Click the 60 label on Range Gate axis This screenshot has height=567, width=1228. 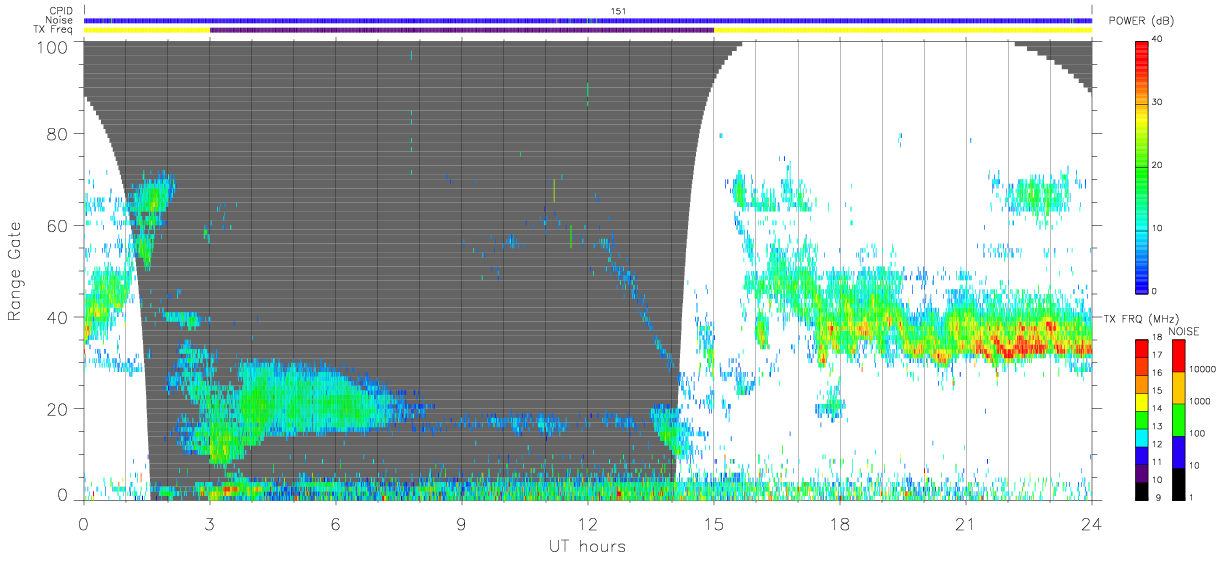57,226
